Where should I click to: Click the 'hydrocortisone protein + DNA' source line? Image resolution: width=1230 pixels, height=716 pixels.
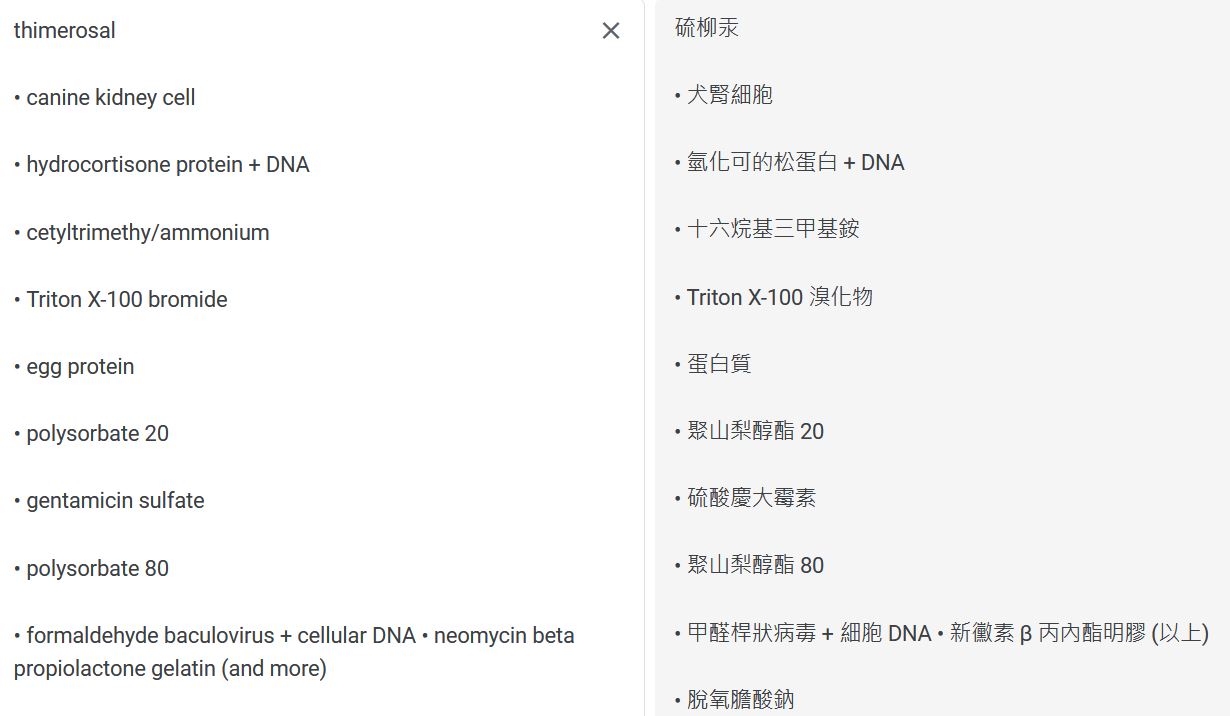167,165
